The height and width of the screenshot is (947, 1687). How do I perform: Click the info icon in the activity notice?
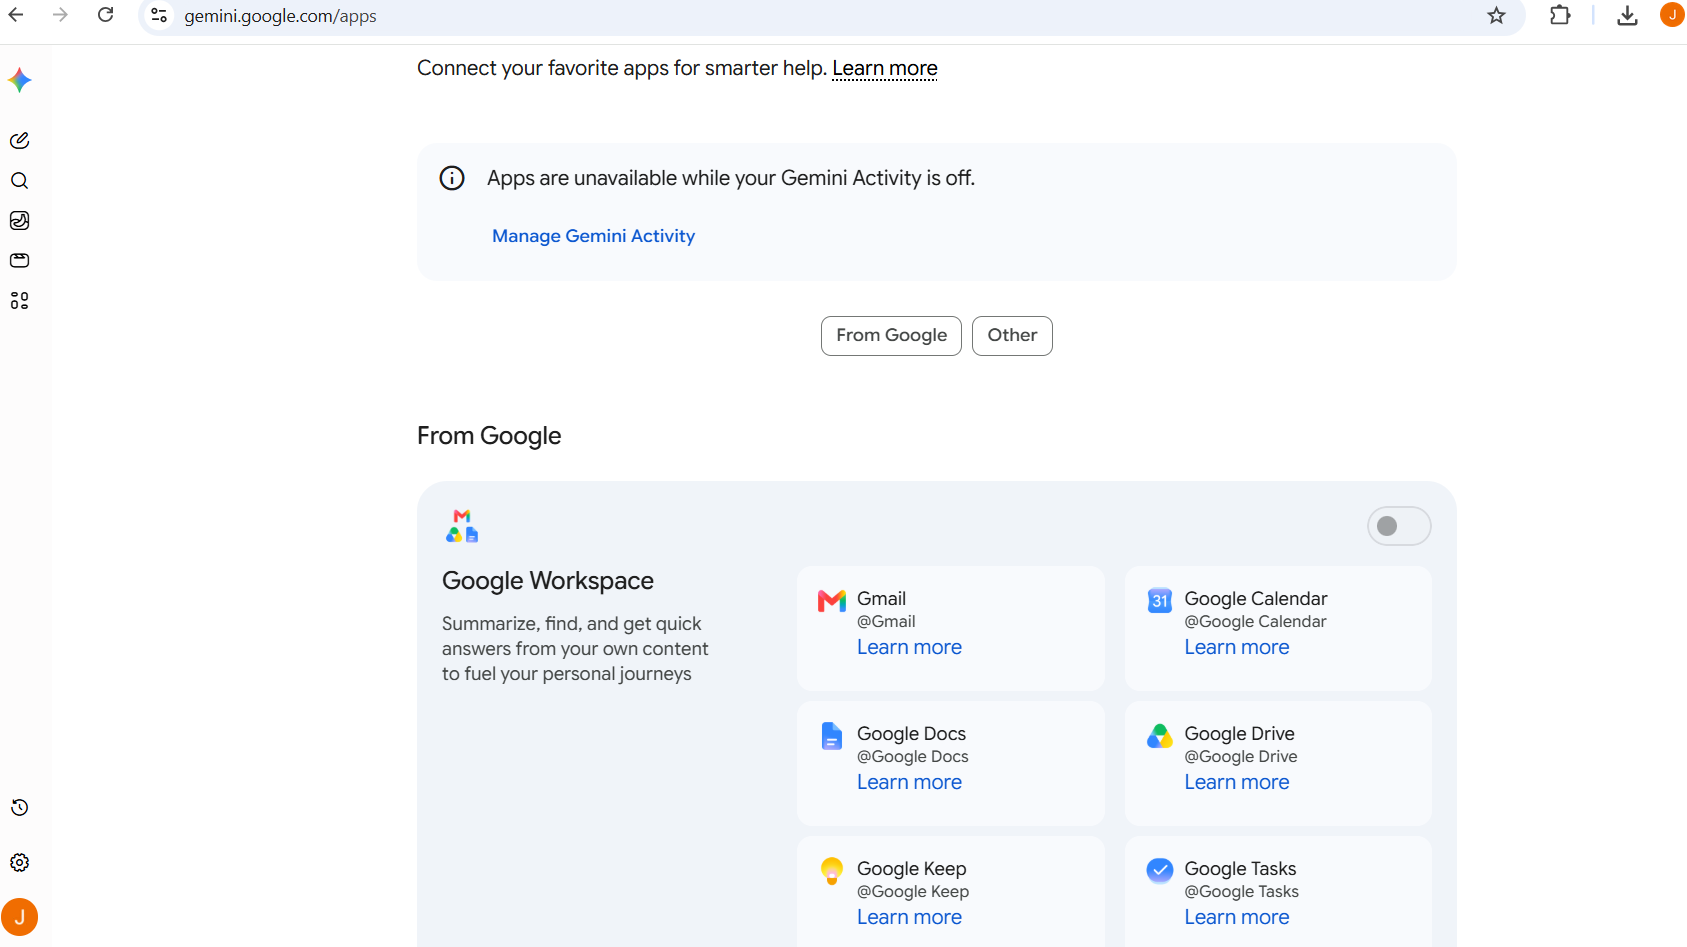pyautogui.click(x=452, y=178)
